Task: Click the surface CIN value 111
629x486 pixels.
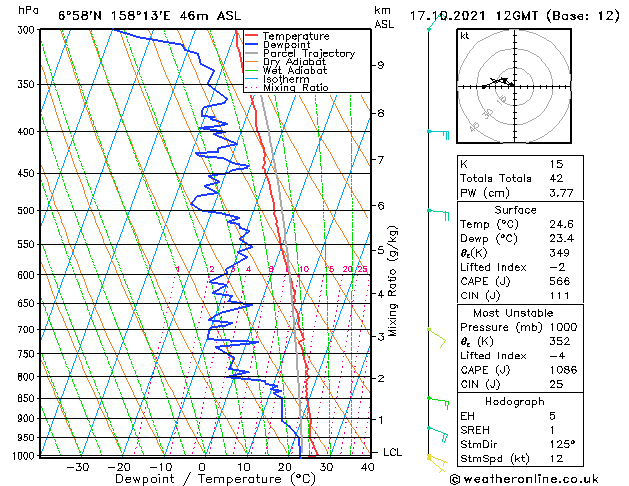Action: (559, 296)
